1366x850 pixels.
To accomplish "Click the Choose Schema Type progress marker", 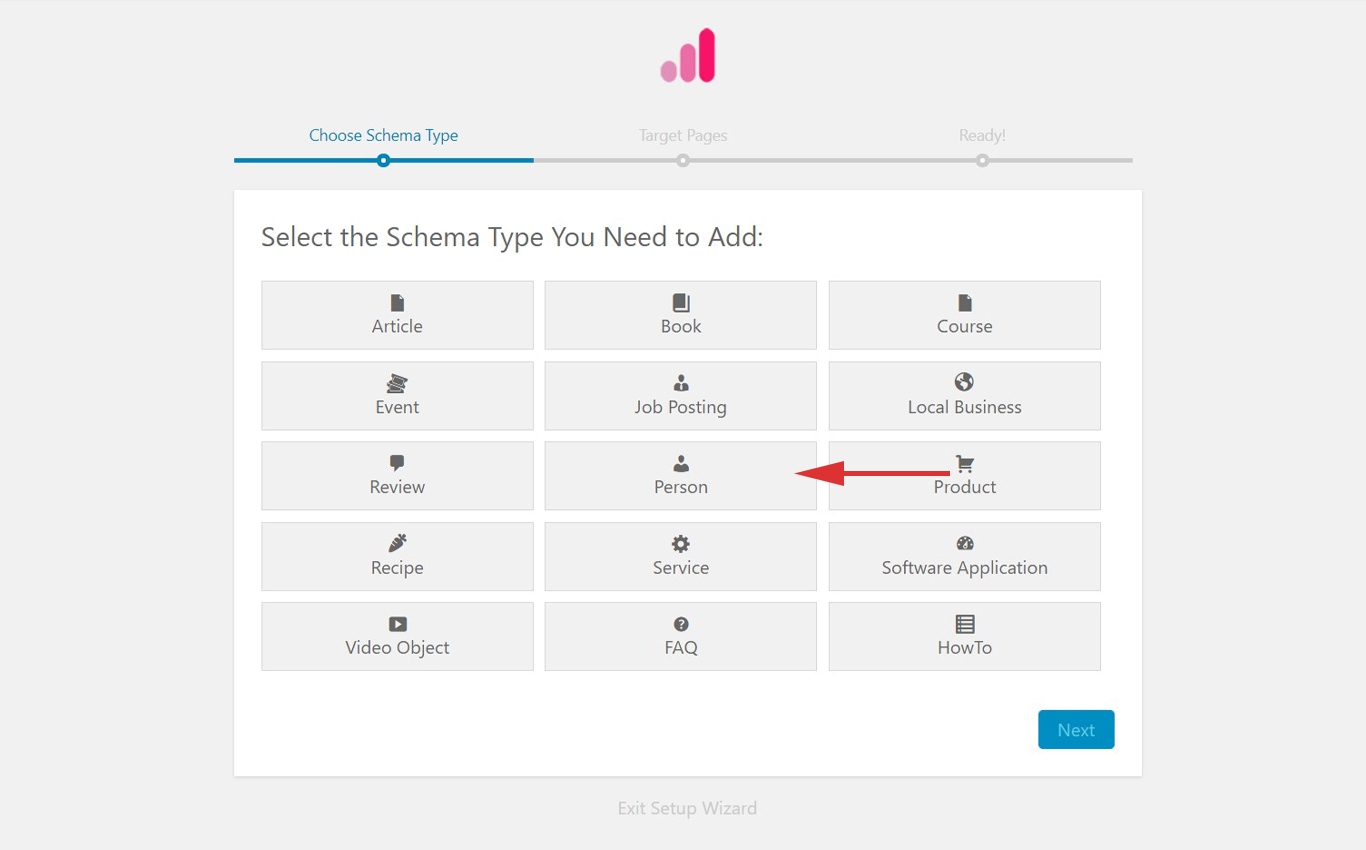I will click(383, 159).
